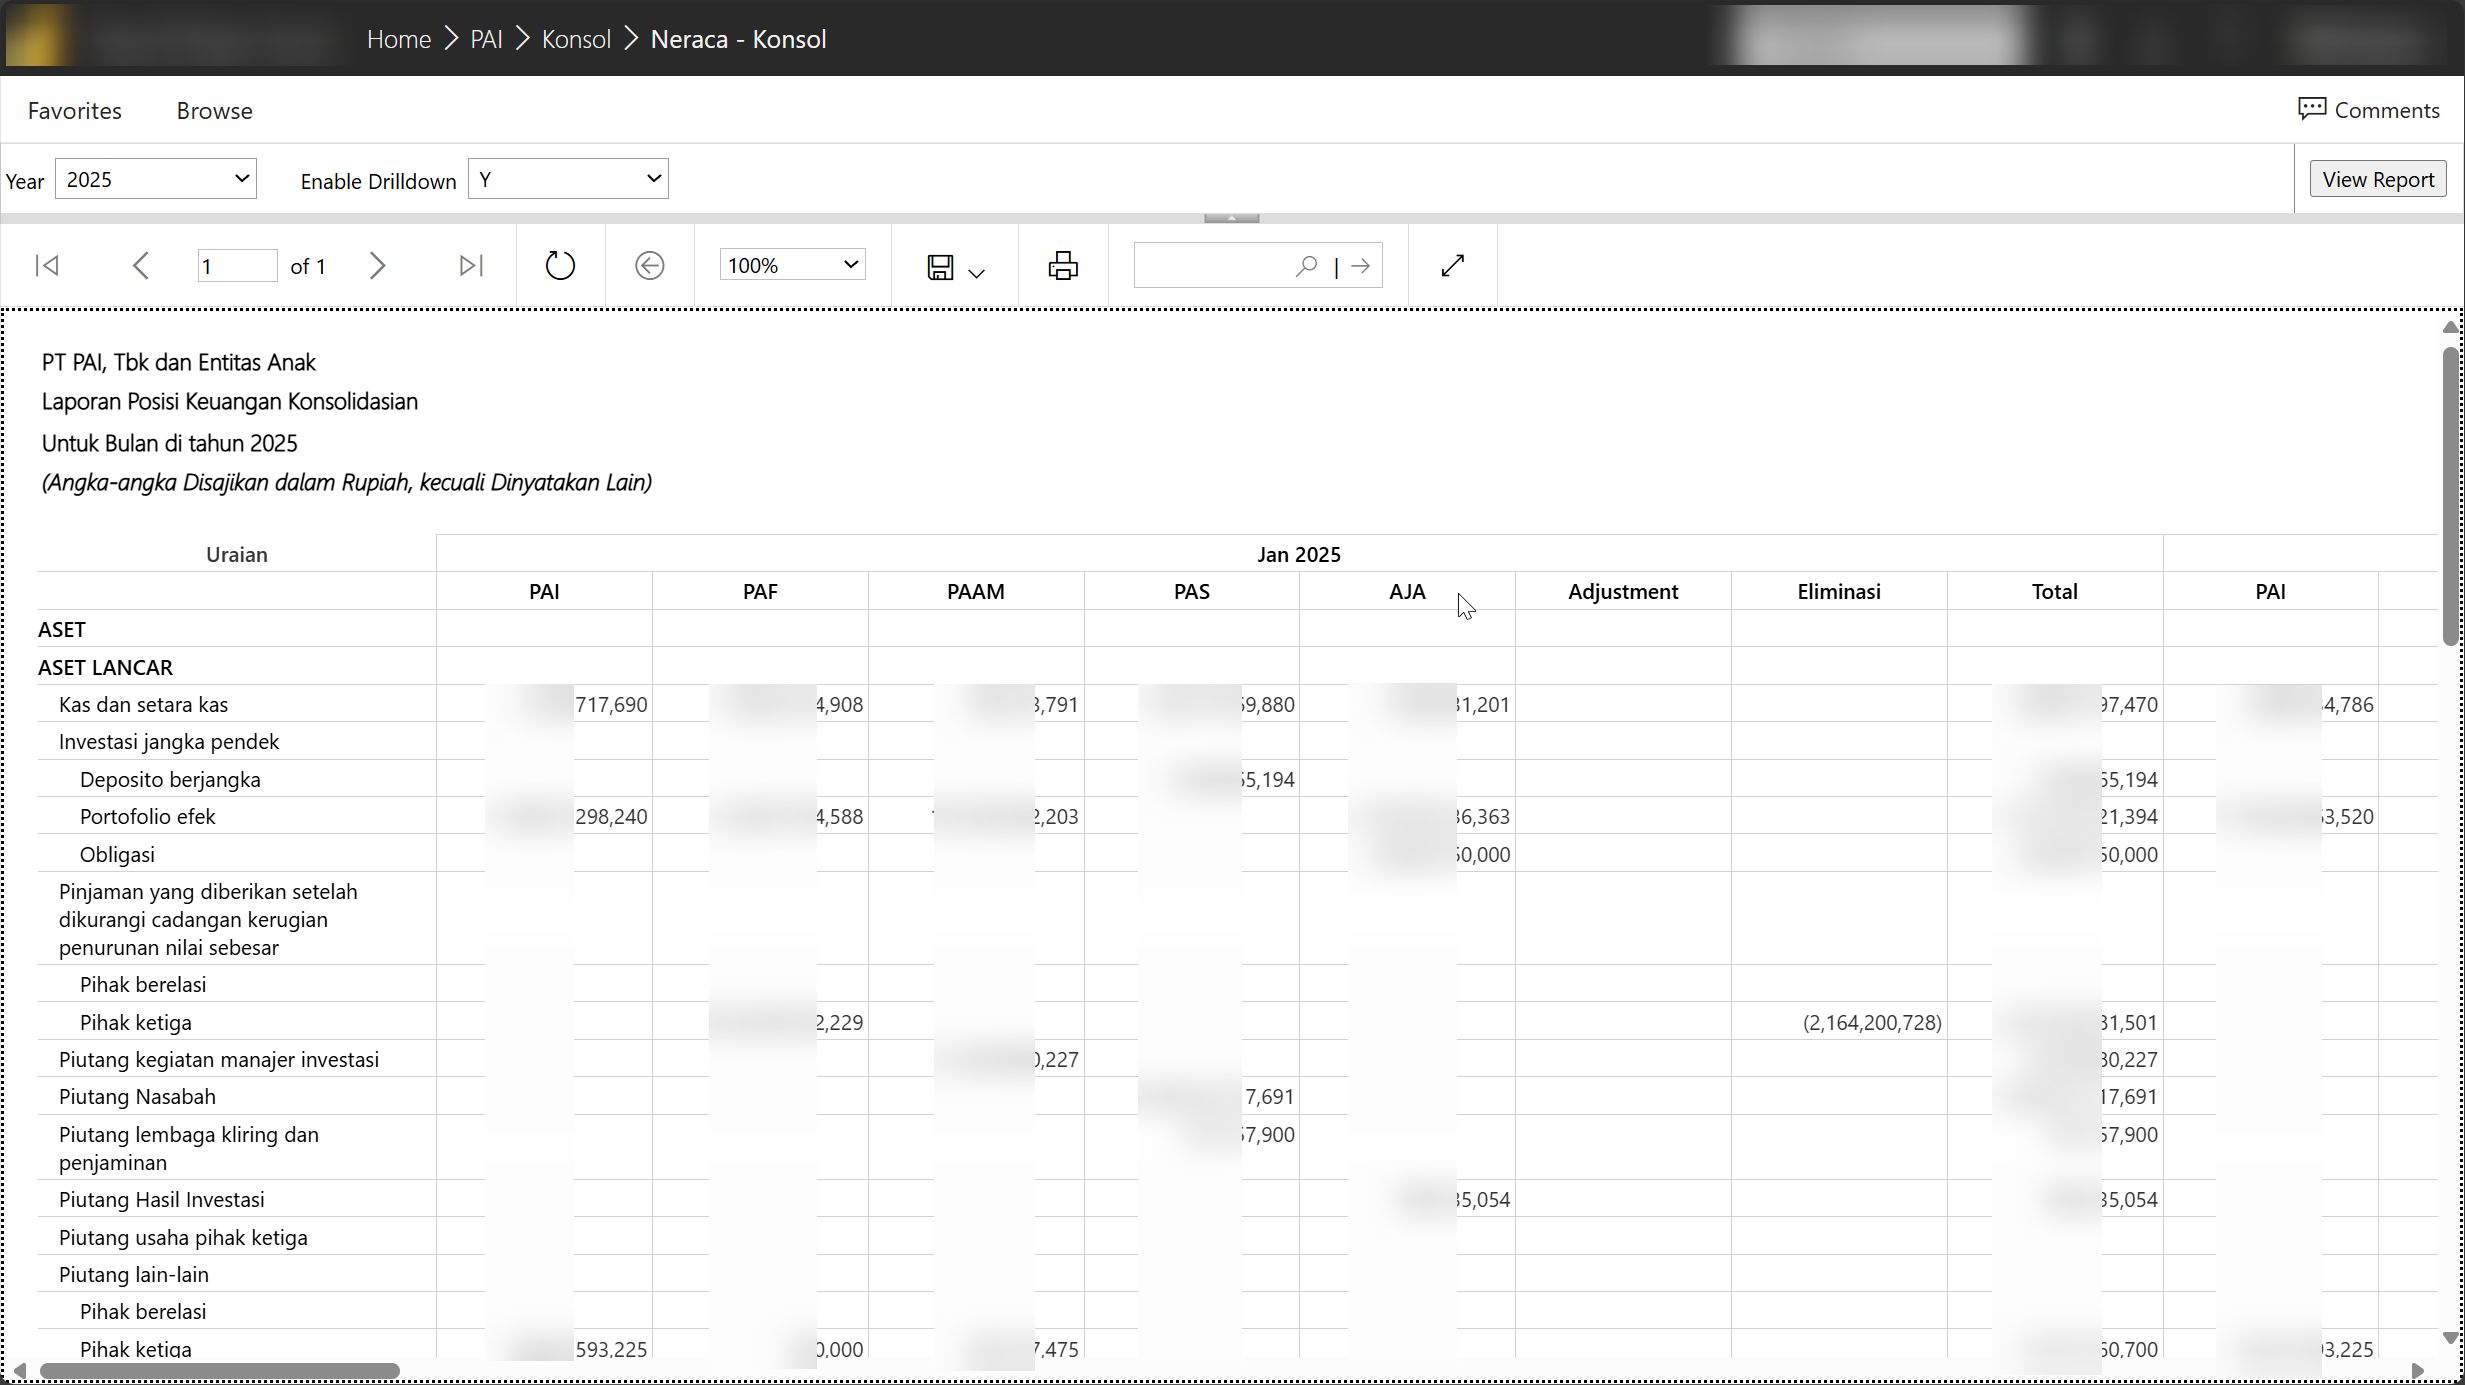Collapse the parameters pane toggle
Viewport: 2465px width, 1385px height.
click(x=1231, y=217)
